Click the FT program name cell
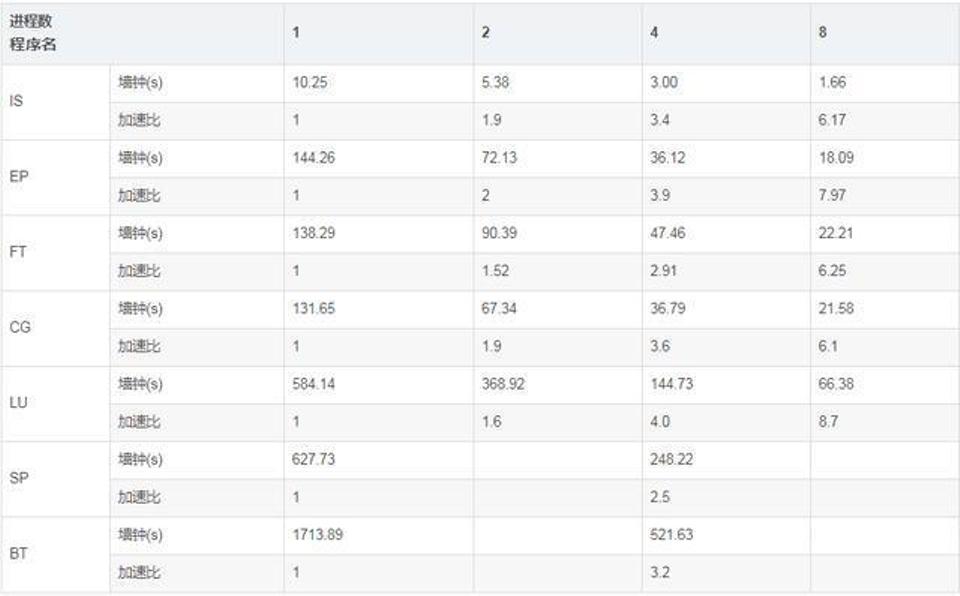The width and height of the screenshot is (960, 596). click(x=56, y=252)
